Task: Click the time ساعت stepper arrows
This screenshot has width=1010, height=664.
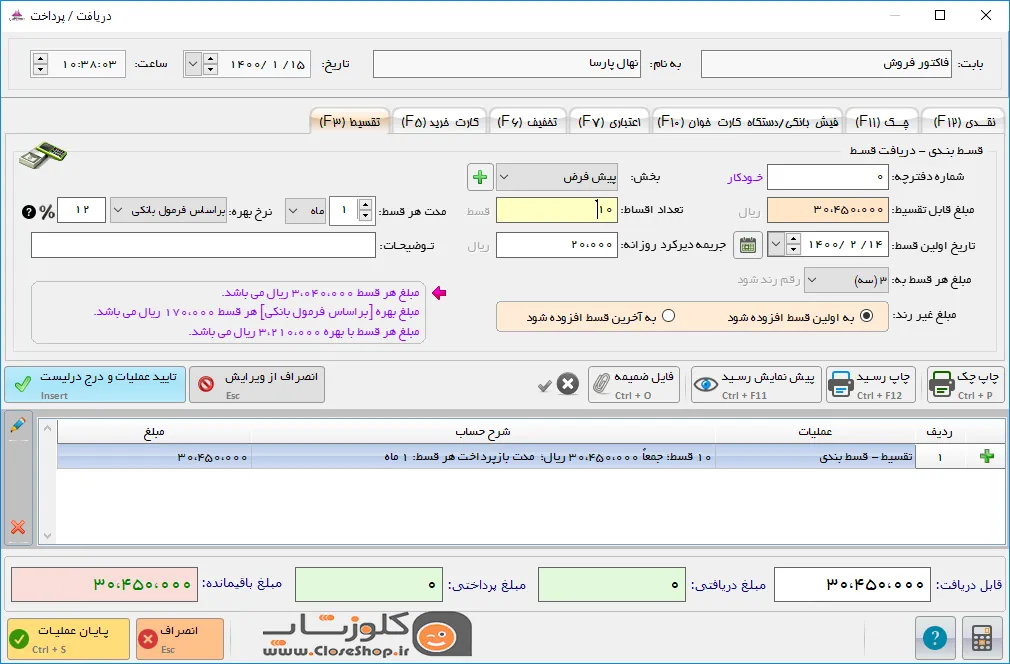Action: (40, 64)
